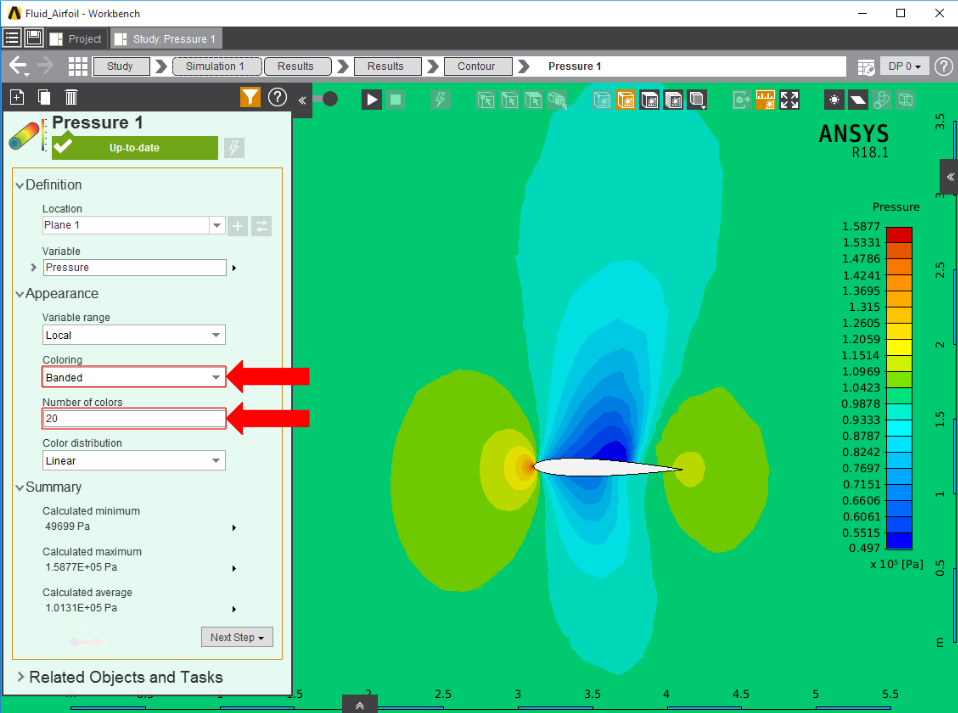Screen dimensions: 958x713
Task: Click the fourth cube-and-cursor selection icon
Action: pyautogui.click(x=557, y=100)
